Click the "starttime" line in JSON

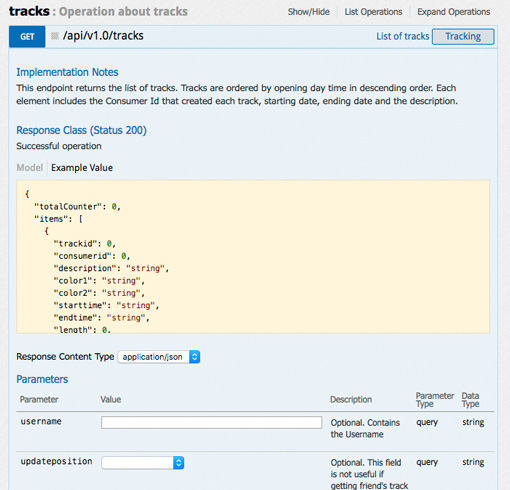click(x=106, y=305)
